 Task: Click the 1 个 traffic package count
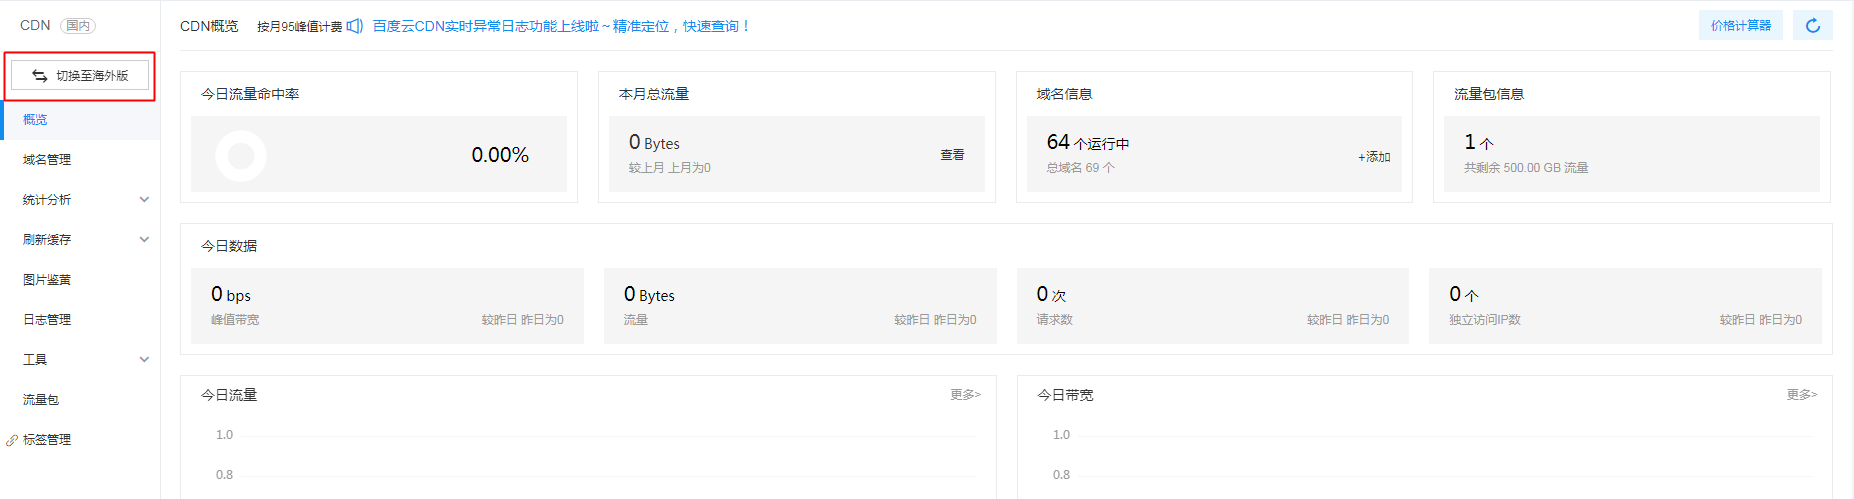click(1478, 143)
